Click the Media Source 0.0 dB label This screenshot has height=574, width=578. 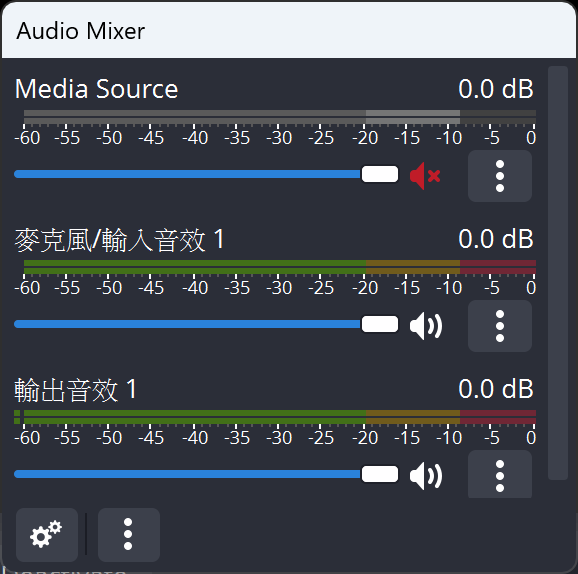(x=496, y=89)
